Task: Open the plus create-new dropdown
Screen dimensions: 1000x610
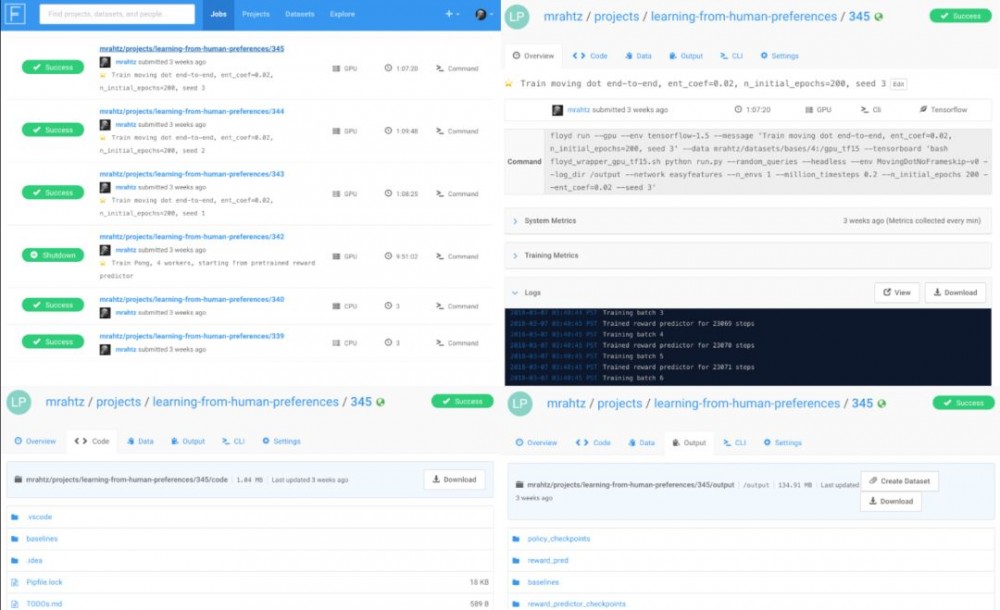Action: [452, 13]
